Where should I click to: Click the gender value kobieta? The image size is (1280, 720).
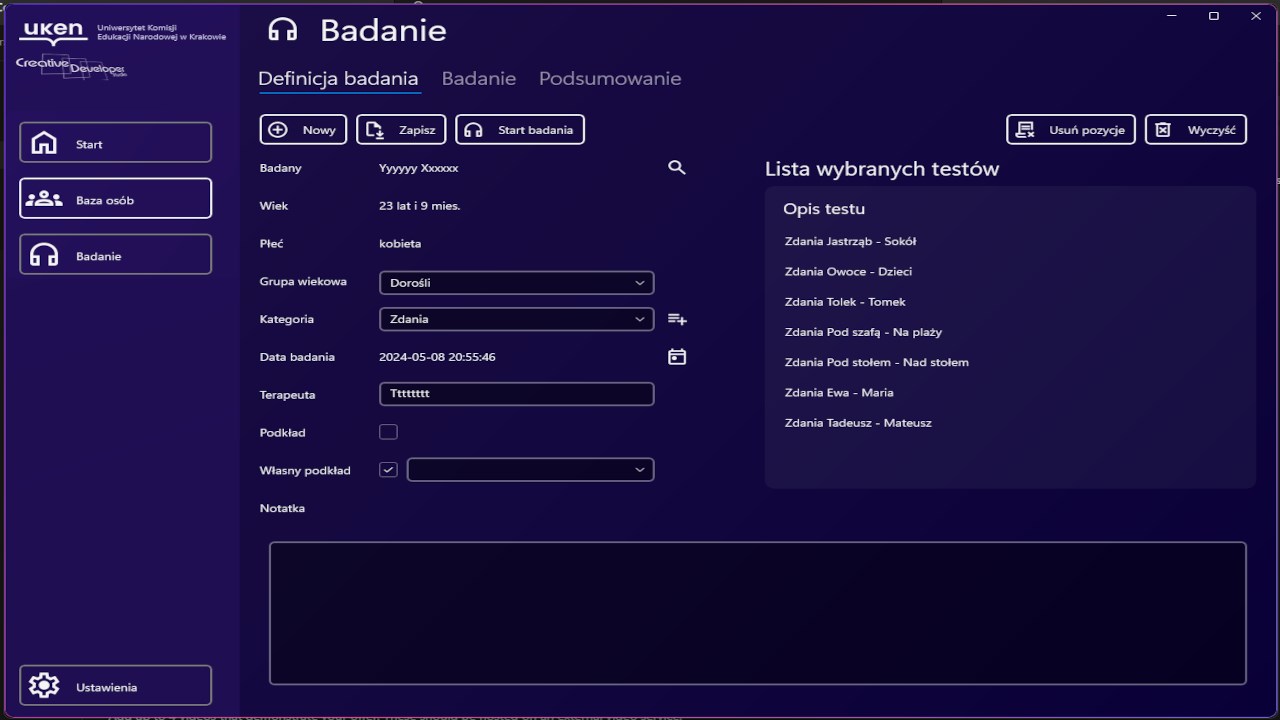400,244
